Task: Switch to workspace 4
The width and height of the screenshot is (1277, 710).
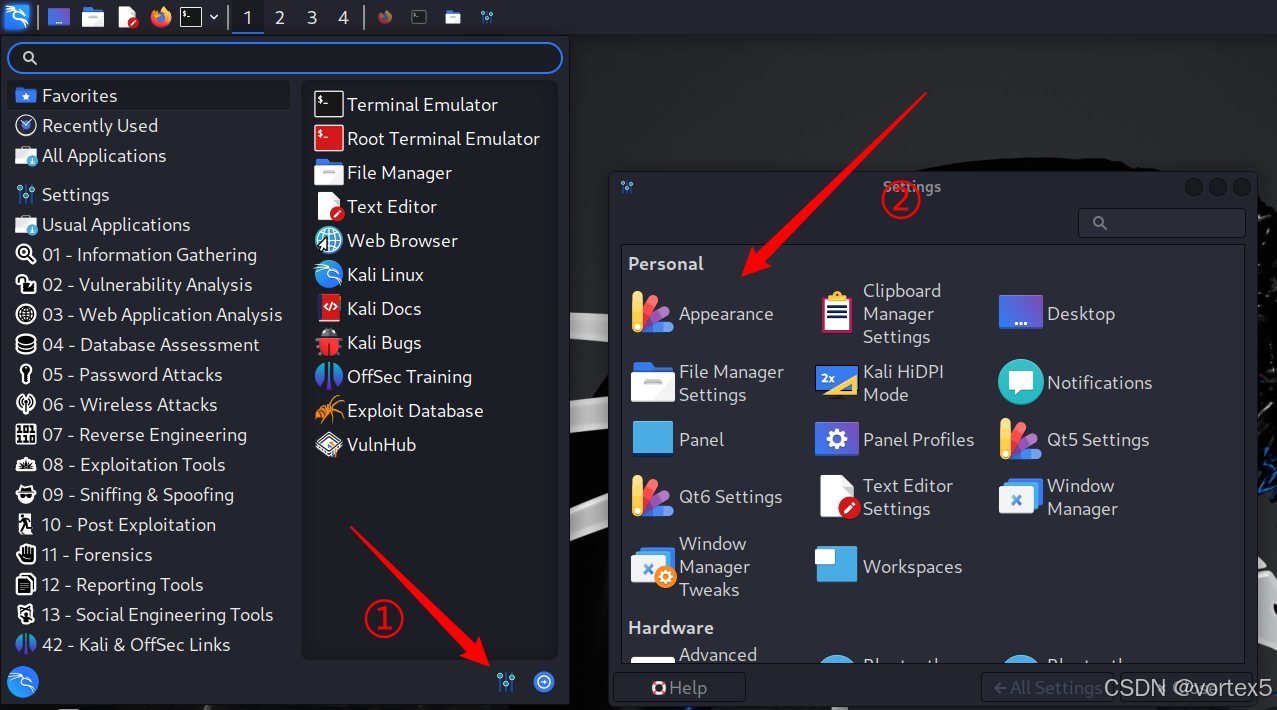Action: (x=344, y=17)
